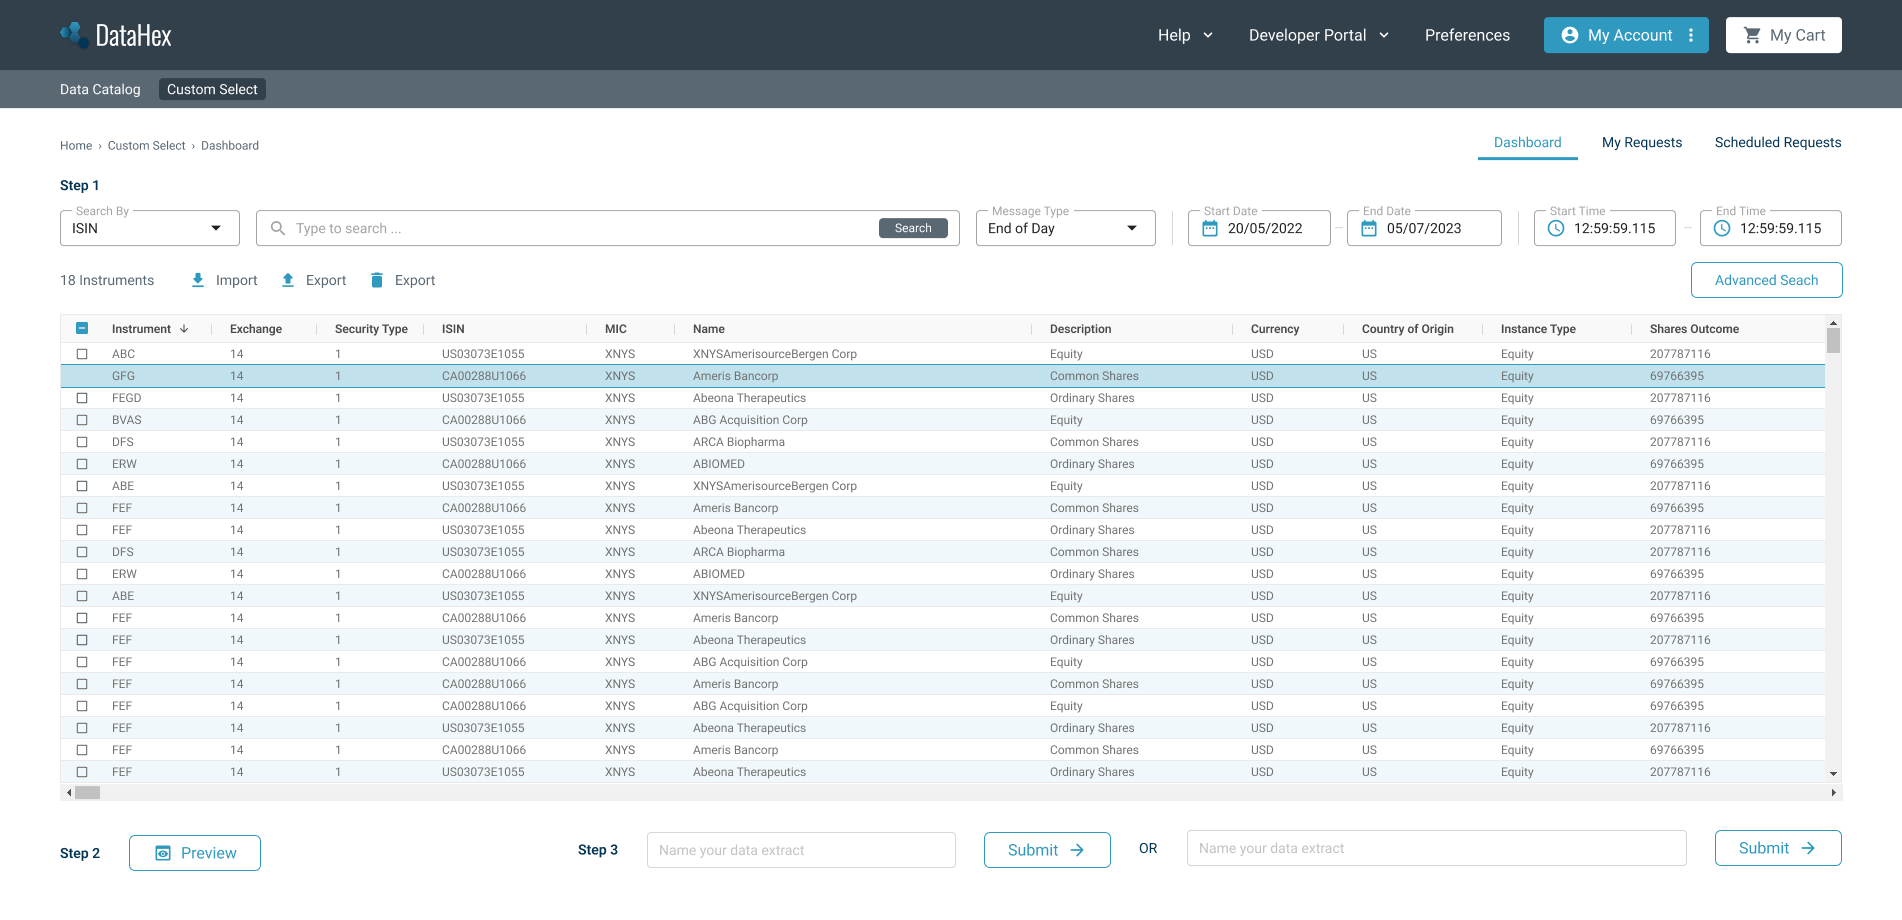Click the My Account user icon
This screenshot has width=1902, height=920.
1570,35
